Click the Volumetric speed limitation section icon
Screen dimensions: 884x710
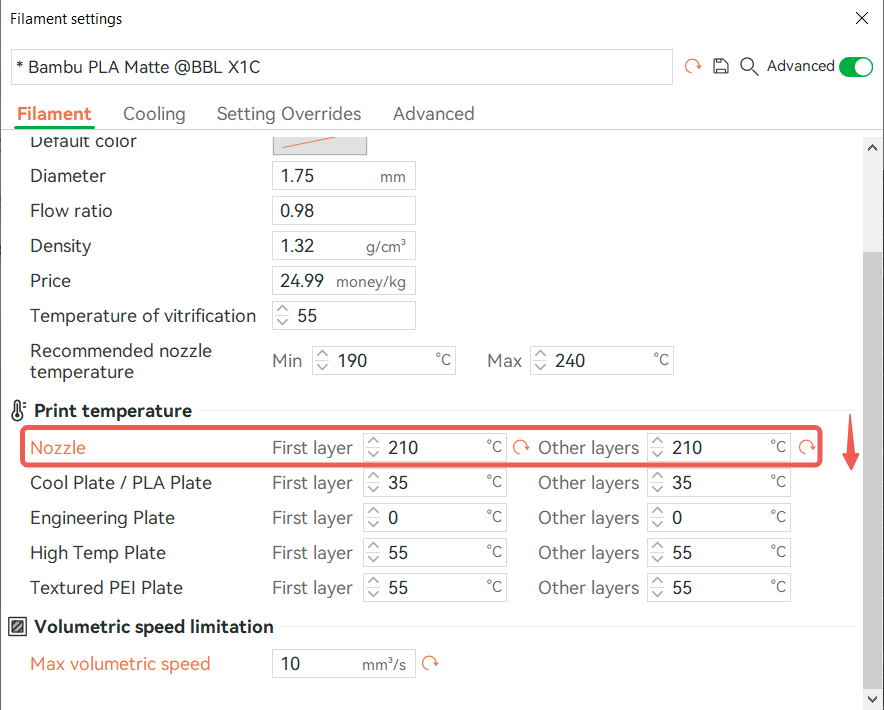tap(17, 627)
